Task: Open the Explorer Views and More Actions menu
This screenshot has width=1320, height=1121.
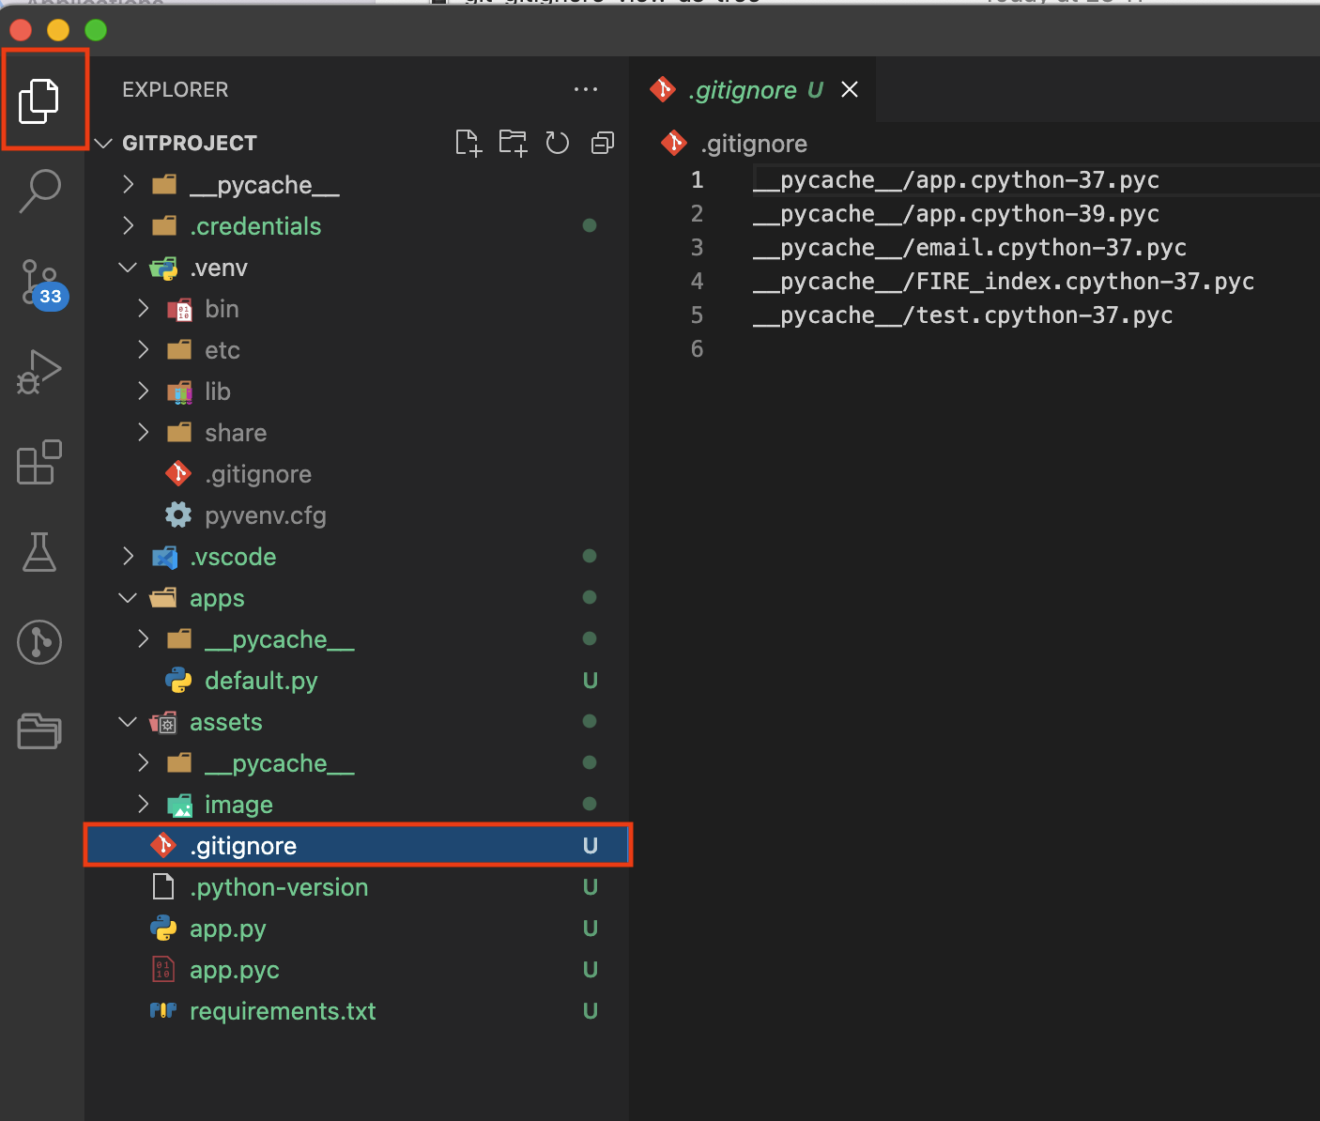Action: 586,89
